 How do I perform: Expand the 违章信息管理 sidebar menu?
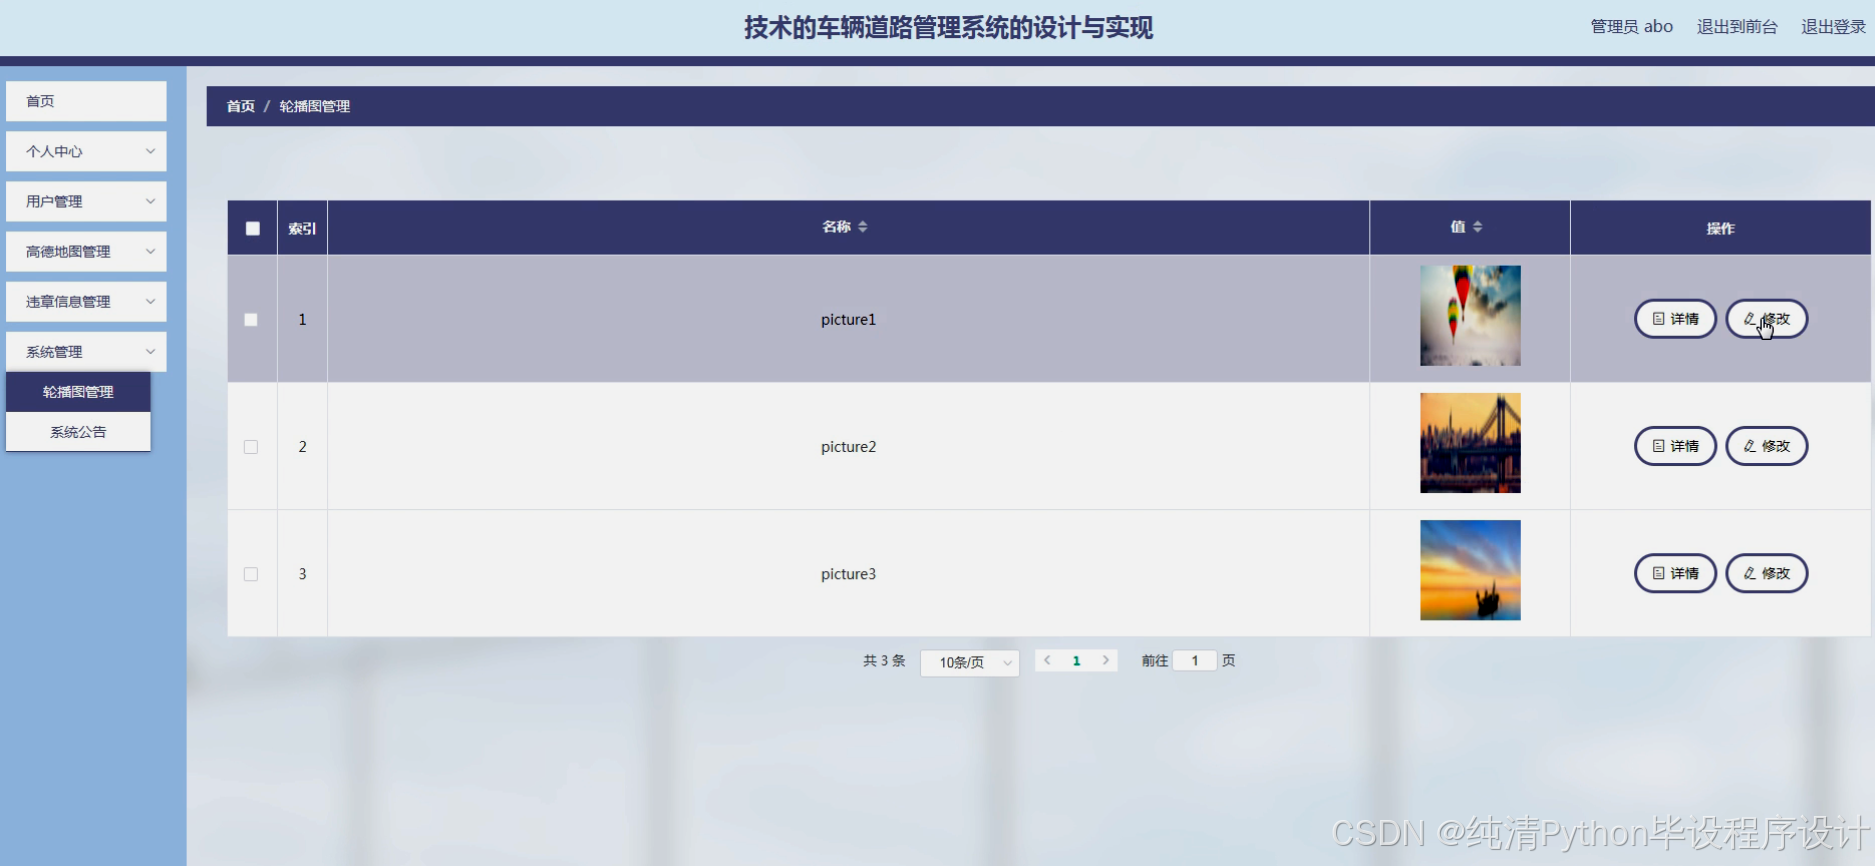(86, 301)
